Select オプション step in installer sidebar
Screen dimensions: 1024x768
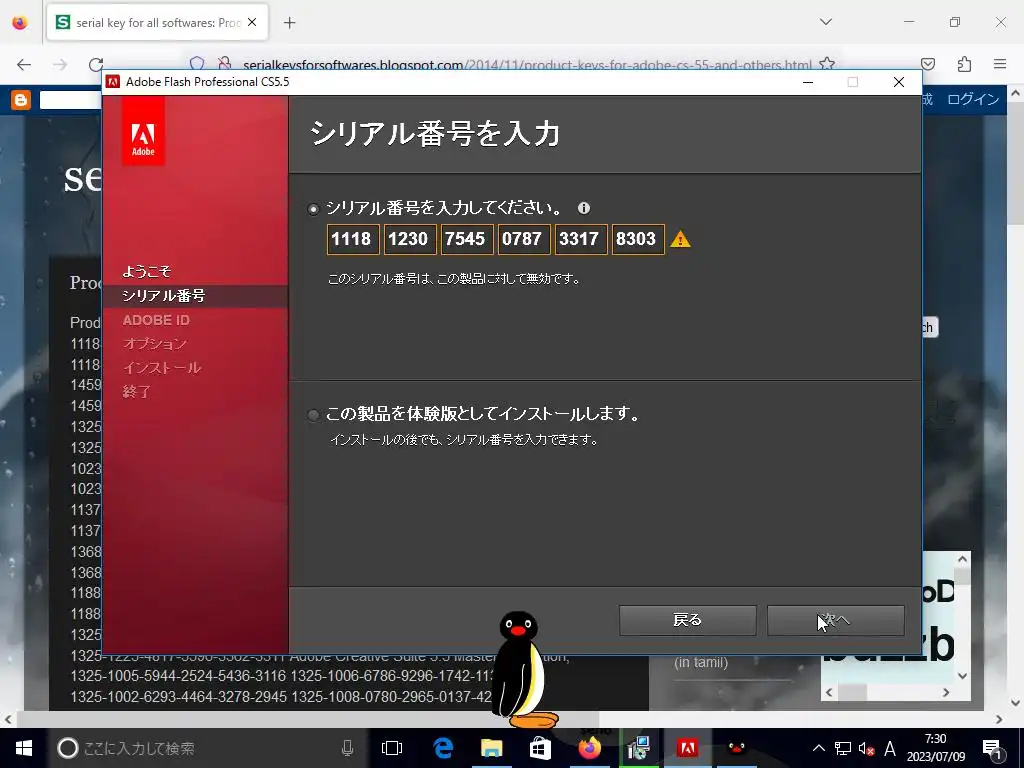pos(155,344)
